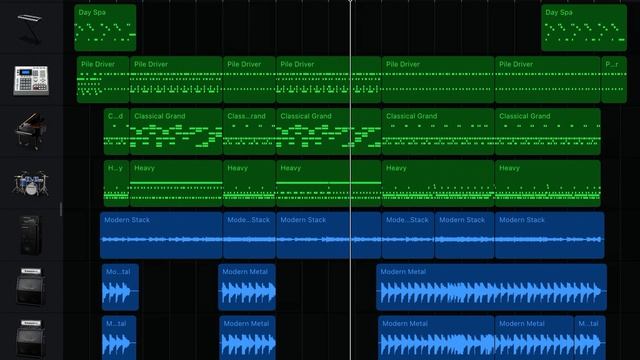Screen dimensions: 640x360
Task: Select the second Modern Metal region in the bottom track
Action: [x=247, y=338]
